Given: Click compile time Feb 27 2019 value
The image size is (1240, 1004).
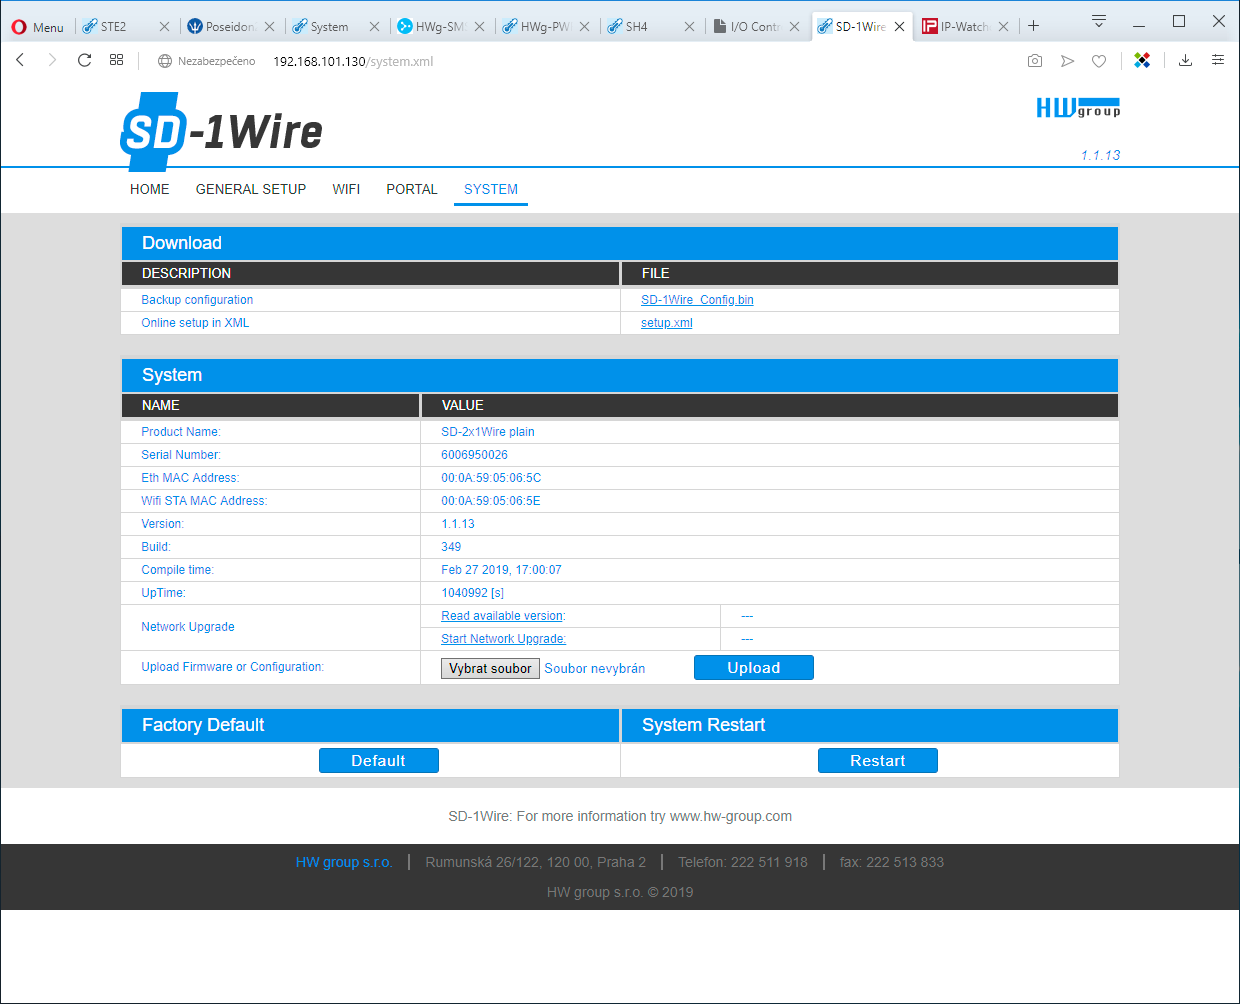Looking at the screenshot, I should pyautogui.click(x=501, y=570).
